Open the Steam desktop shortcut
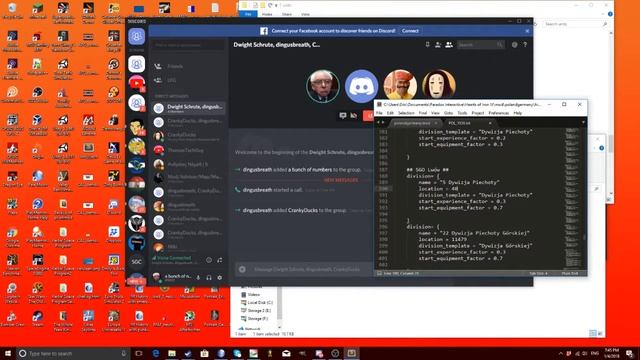Screen dimensions: 640x360 point(37,318)
